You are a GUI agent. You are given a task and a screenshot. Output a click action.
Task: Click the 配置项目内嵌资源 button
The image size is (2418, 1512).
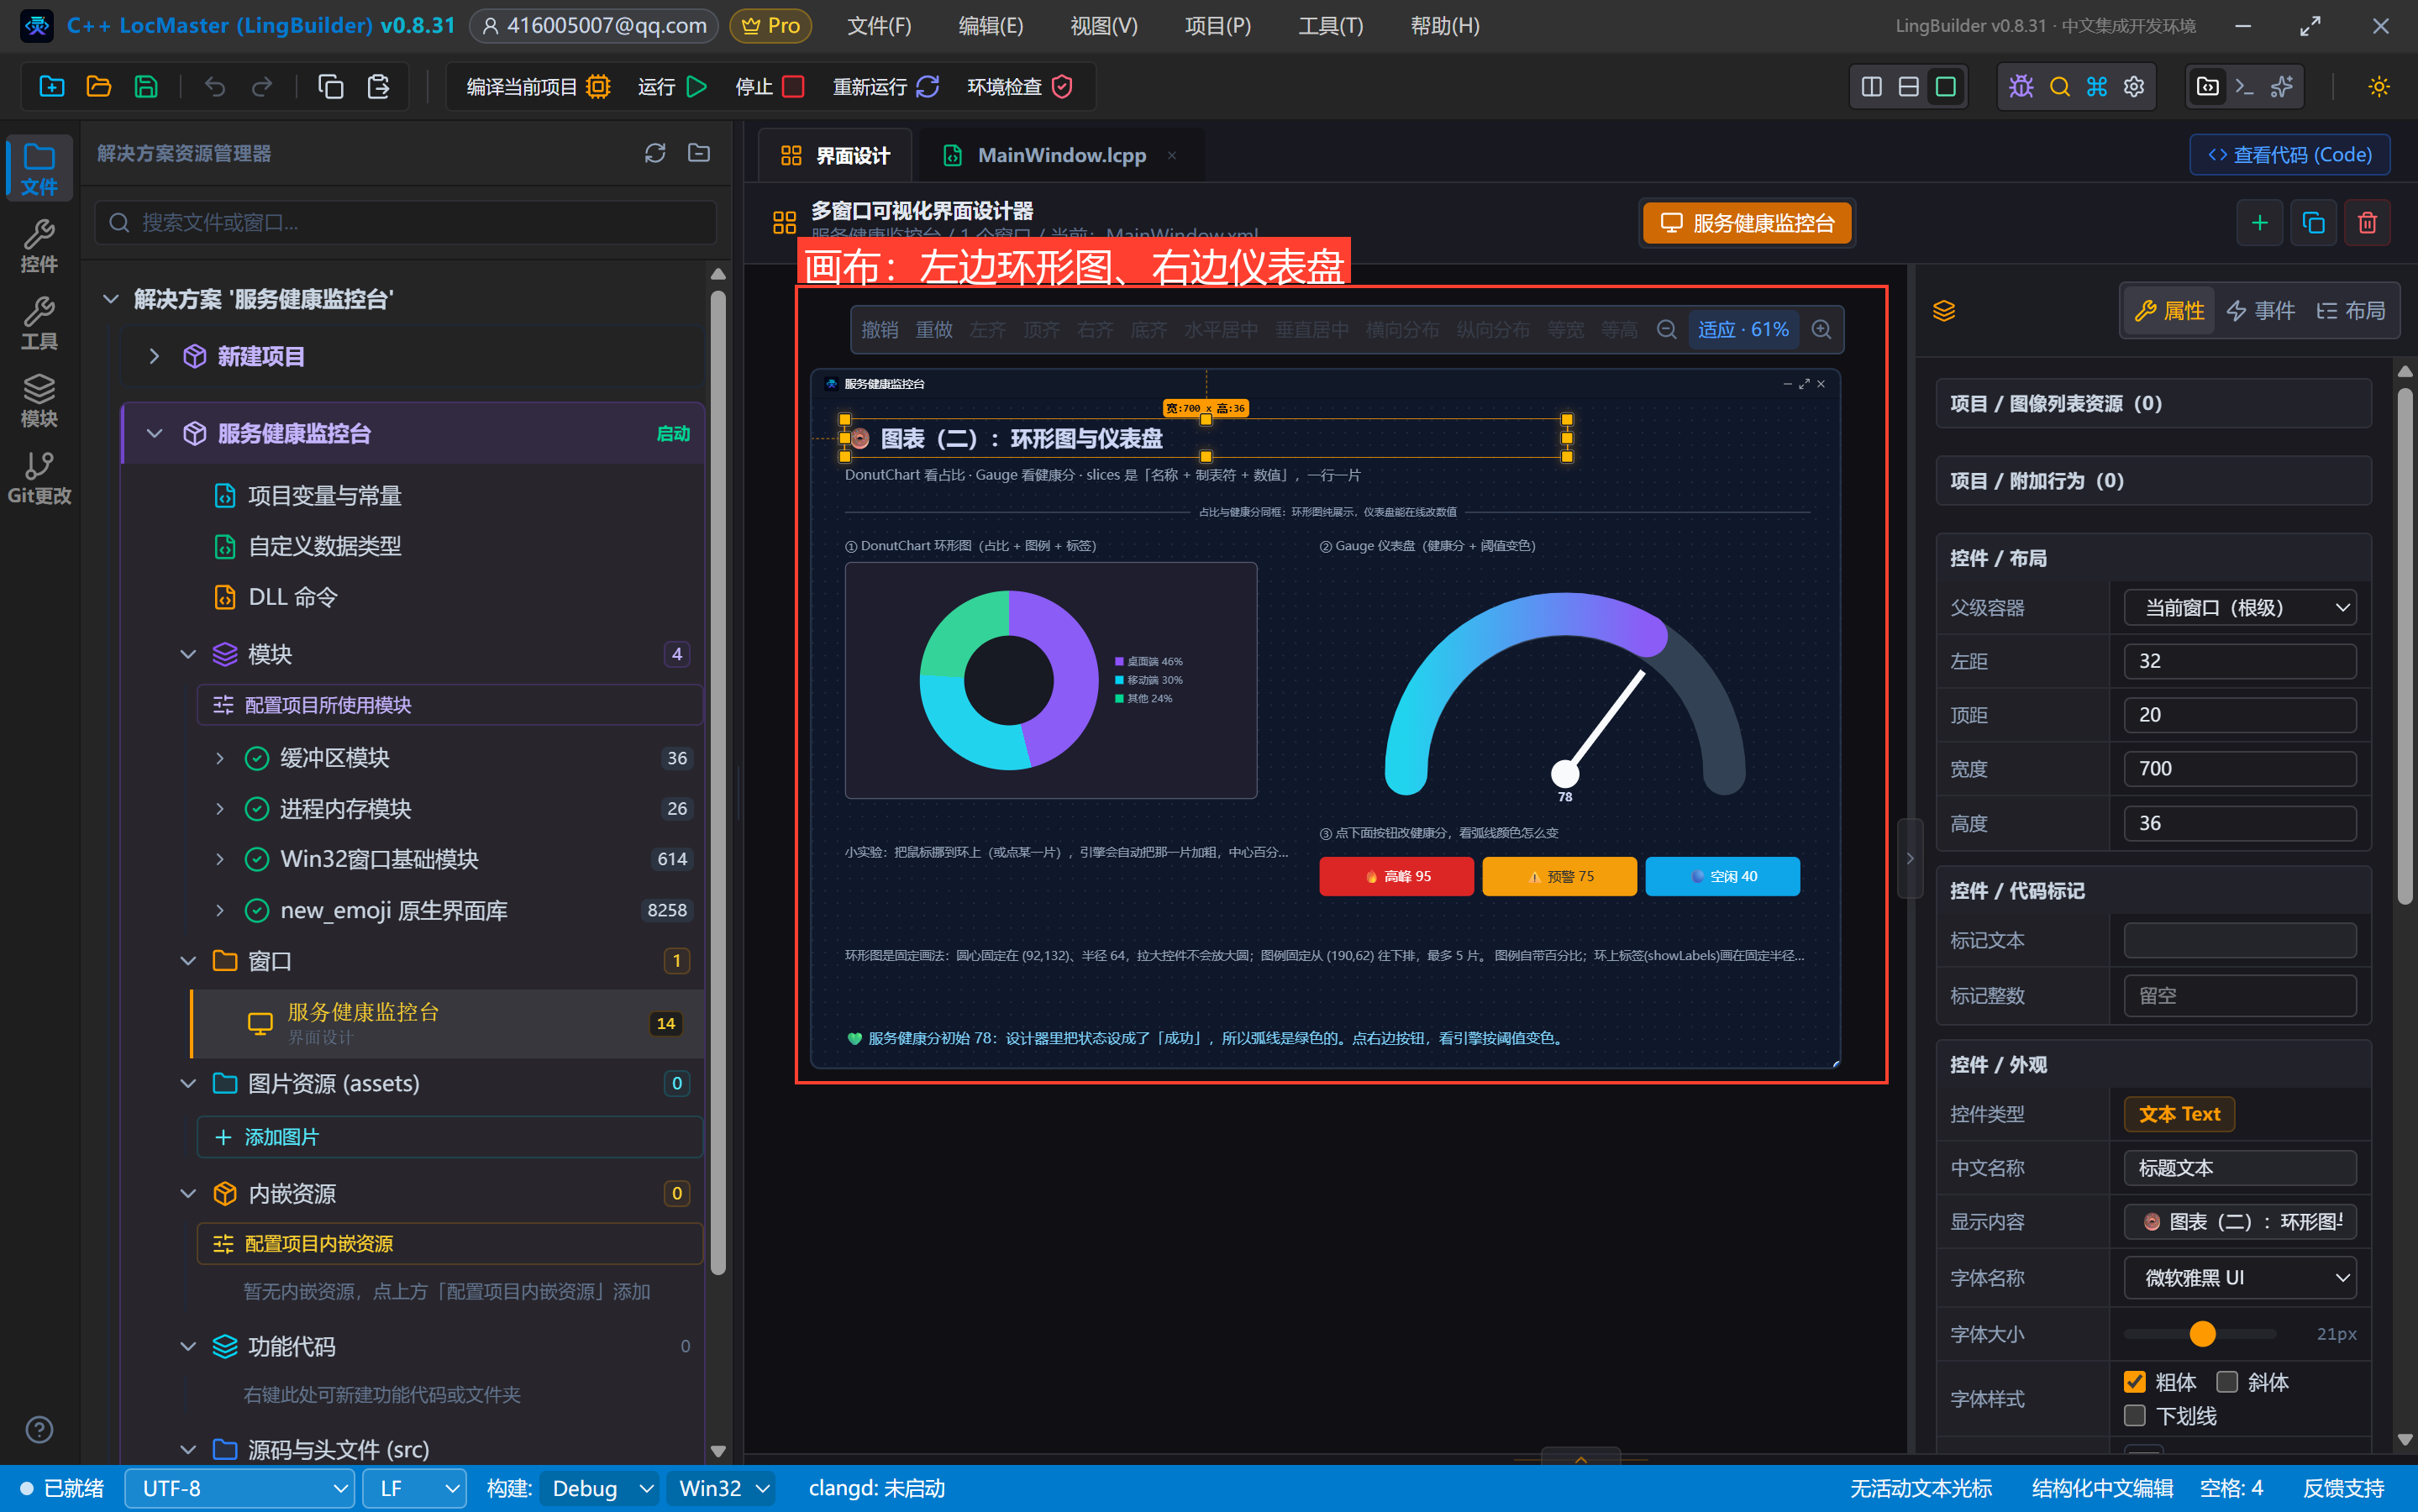450,1244
